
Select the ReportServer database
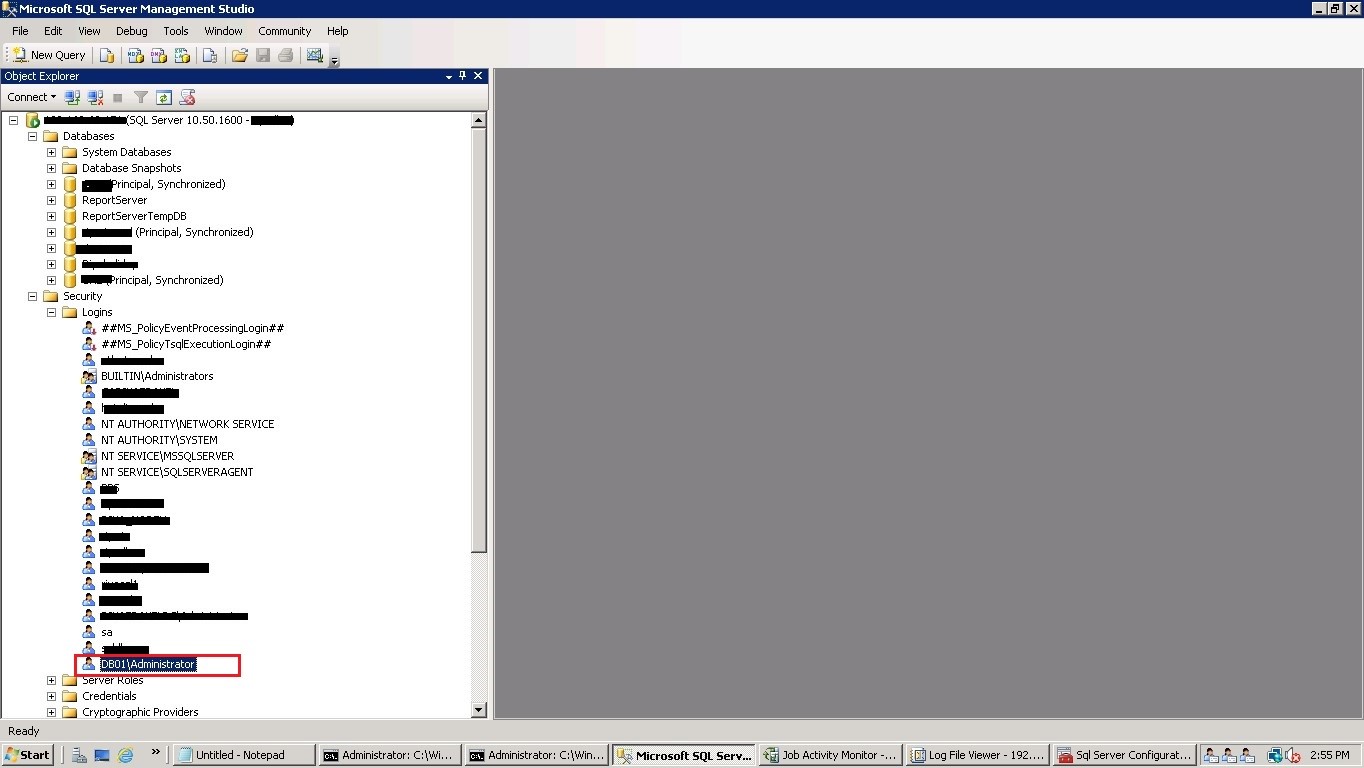[114, 200]
